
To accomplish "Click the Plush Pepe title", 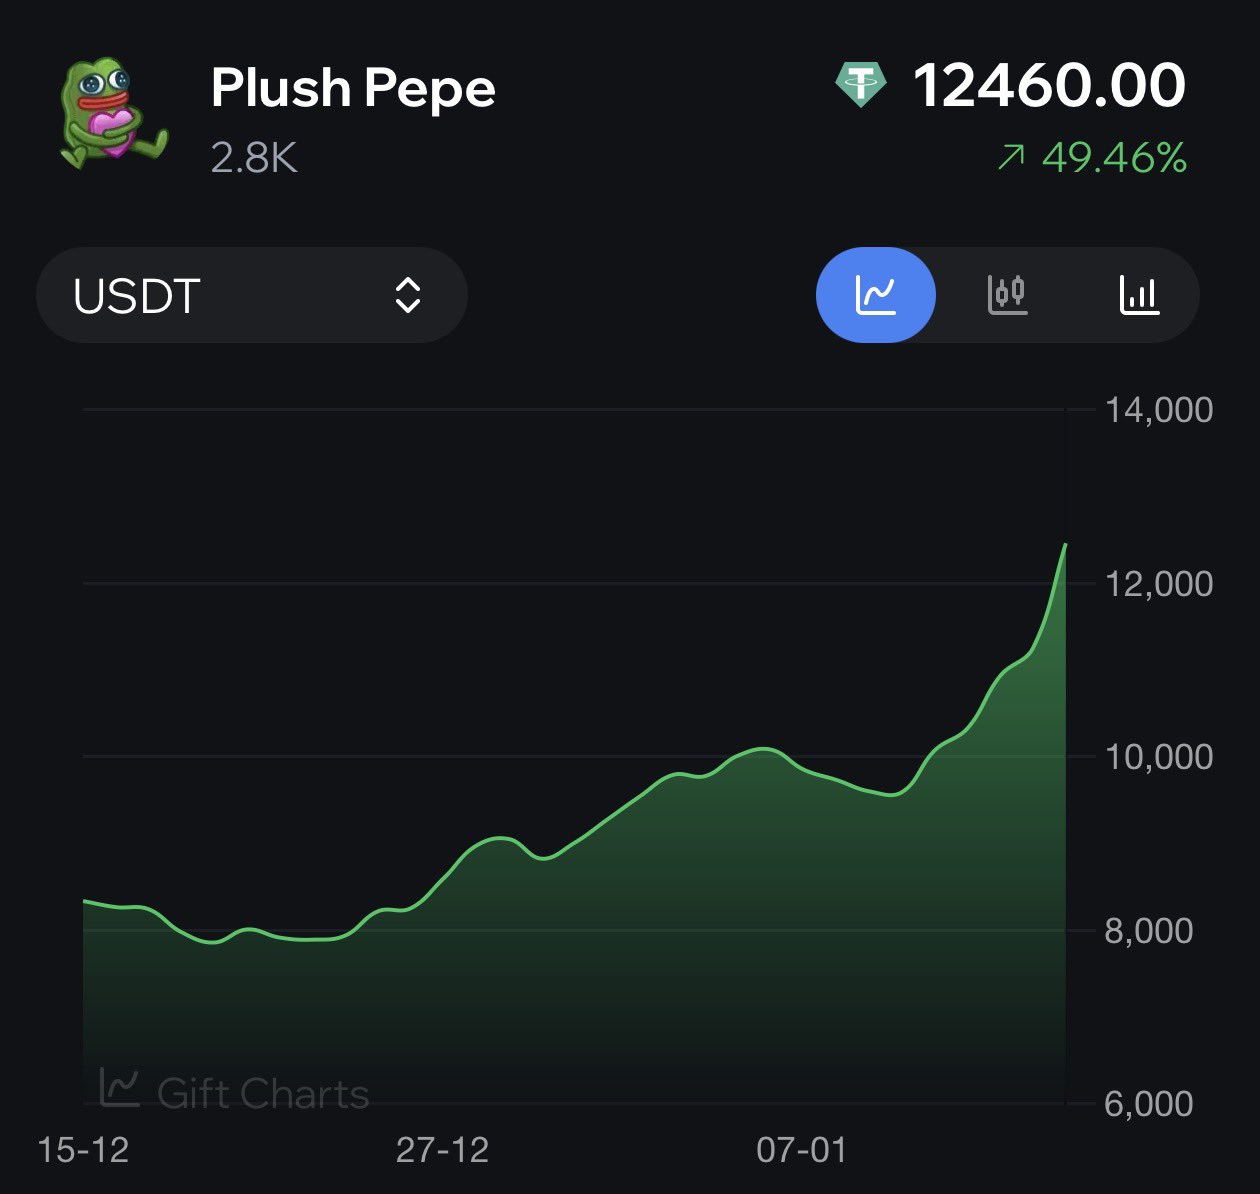I will click(353, 88).
